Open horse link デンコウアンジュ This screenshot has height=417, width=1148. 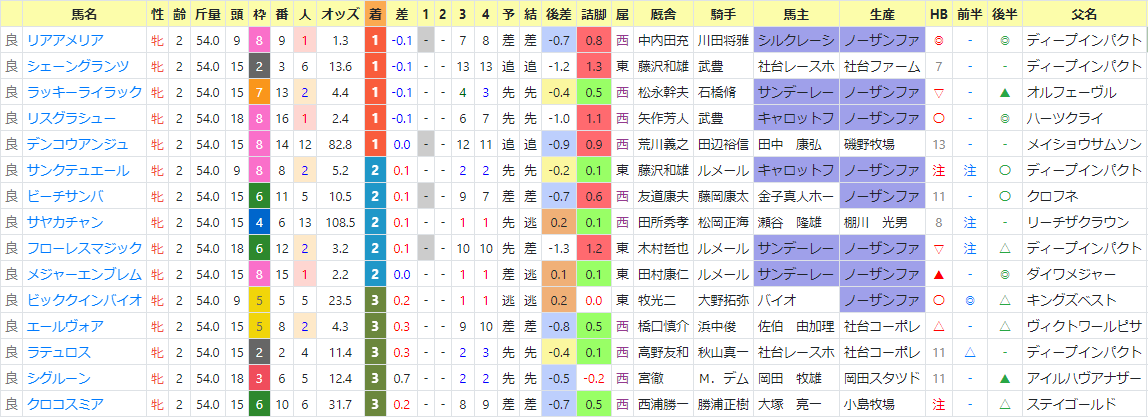pyautogui.click(x=78, y=145)
